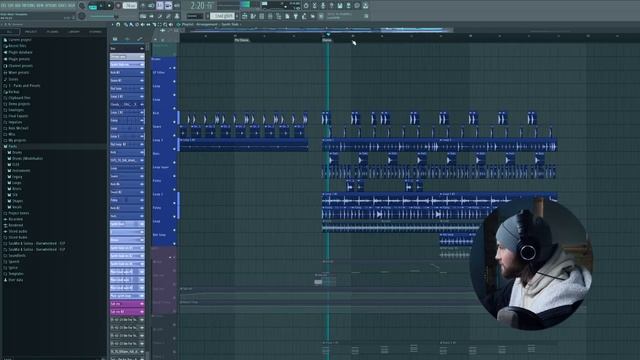Click the question mark help icon

pyautogui.click(x=331, y=5)
